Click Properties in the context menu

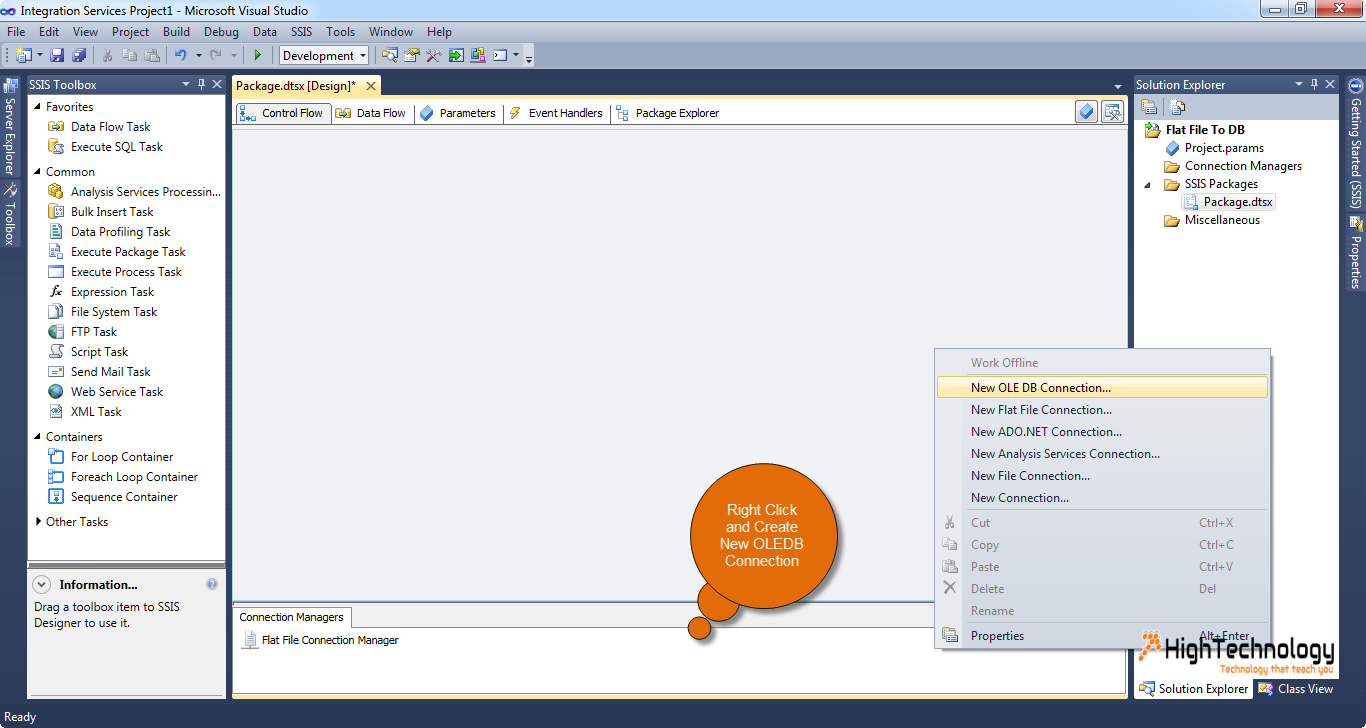coord(1102,636)
